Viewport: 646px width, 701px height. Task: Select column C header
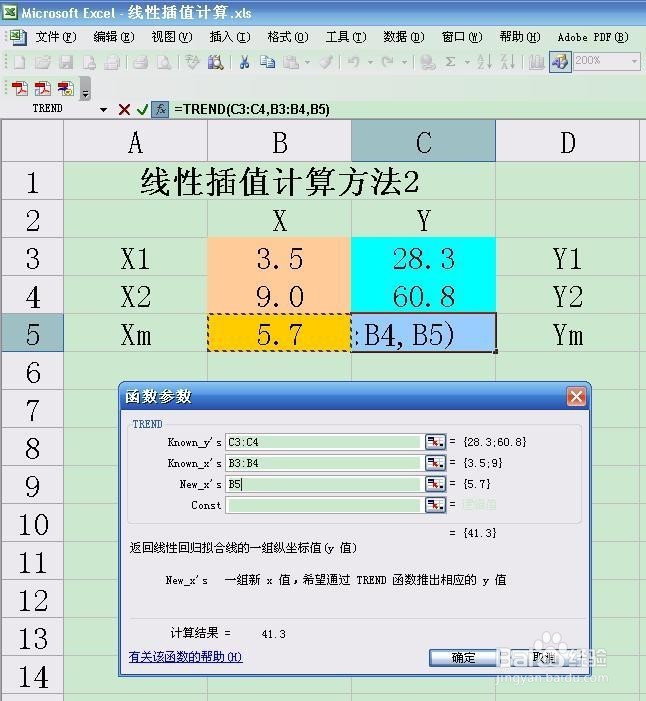tap(423, 141)
